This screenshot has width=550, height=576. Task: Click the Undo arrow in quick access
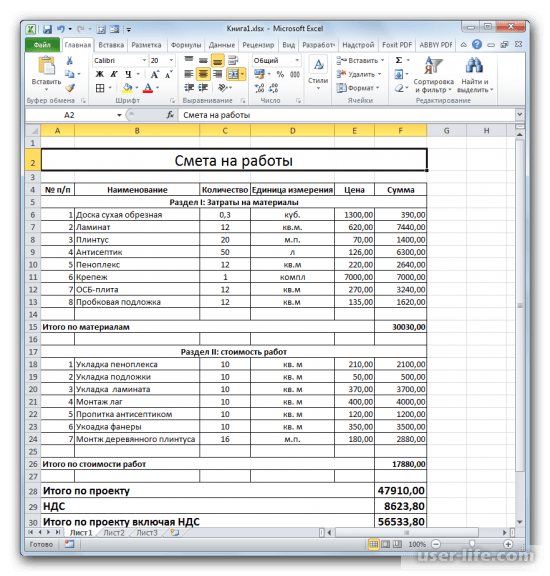click(x=61, y=29)
